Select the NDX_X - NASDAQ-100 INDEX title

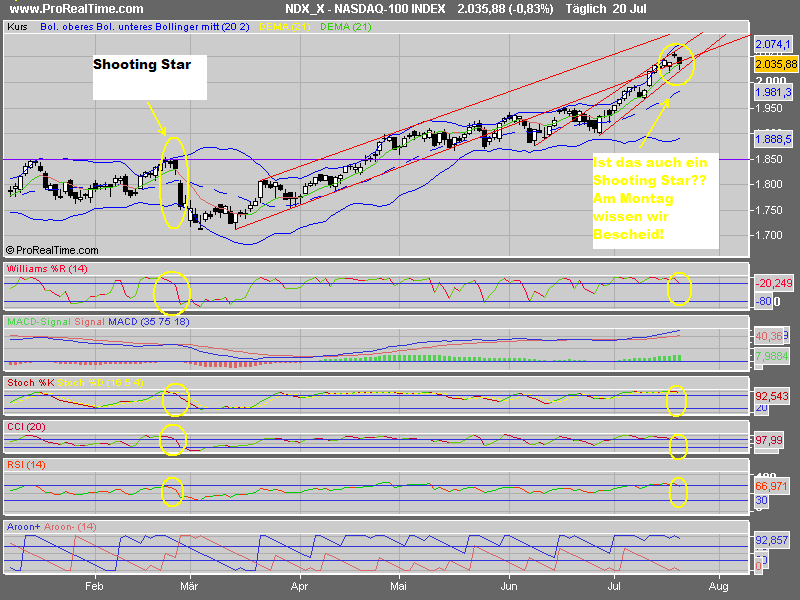point(365,9)
